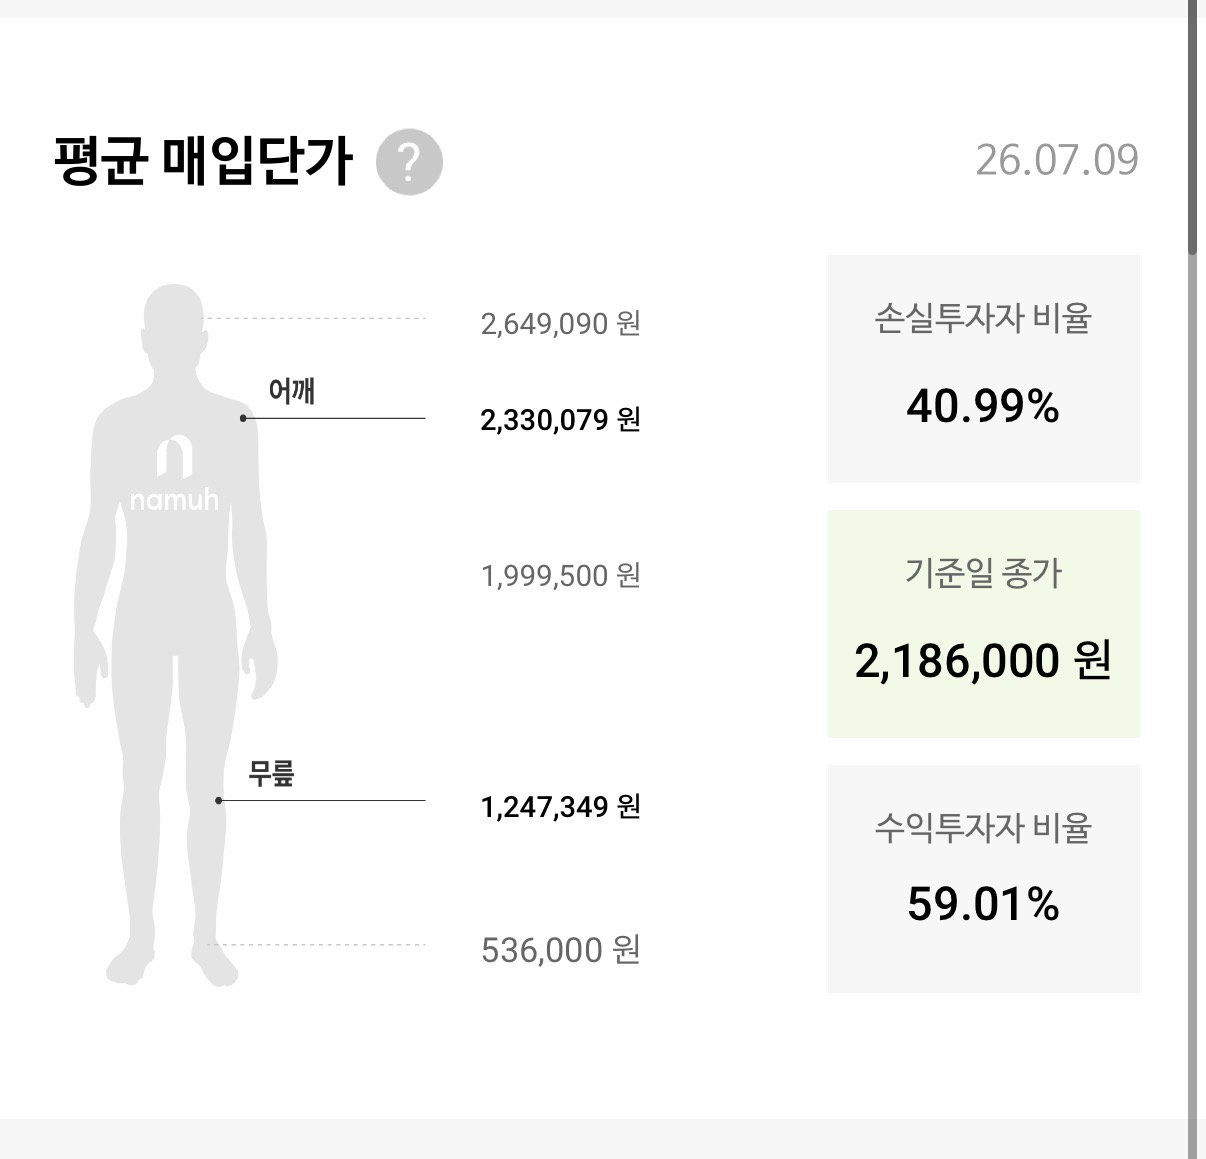Viewport: 1206px width, 1159px height.
Task: Select the 무릎 knee label
Action: (x=272, y=773)
